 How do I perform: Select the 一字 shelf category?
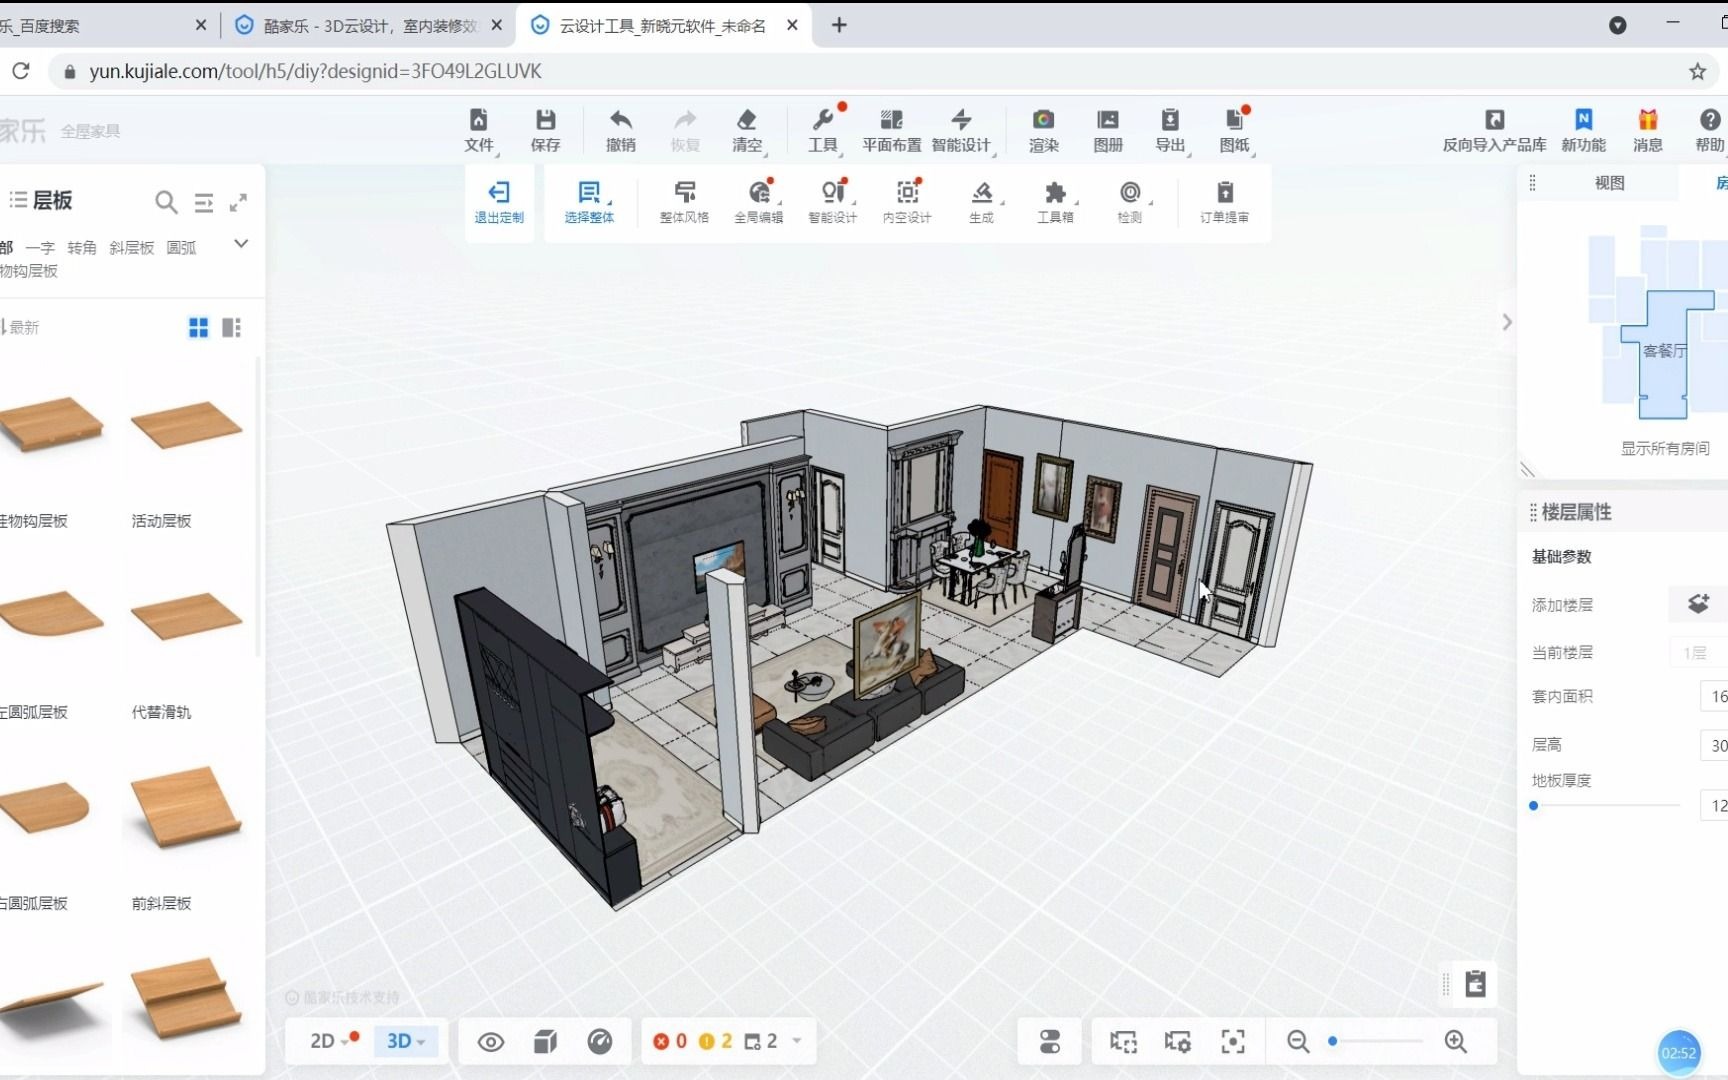[40, 248]
